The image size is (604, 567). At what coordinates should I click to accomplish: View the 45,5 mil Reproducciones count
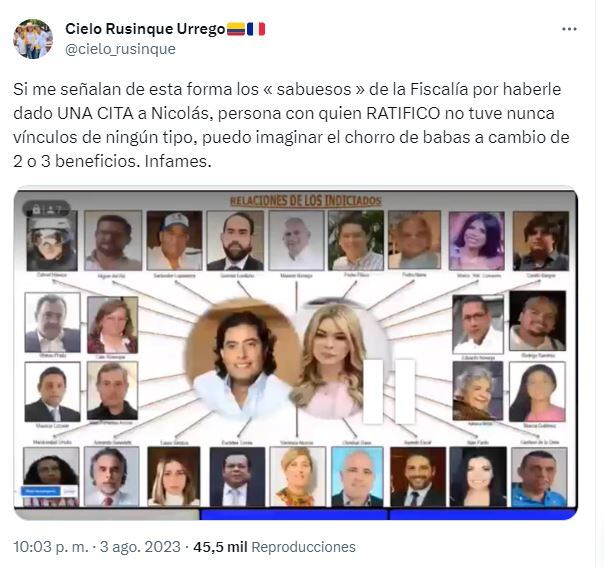pyautogui.click(x=274, y=547)
